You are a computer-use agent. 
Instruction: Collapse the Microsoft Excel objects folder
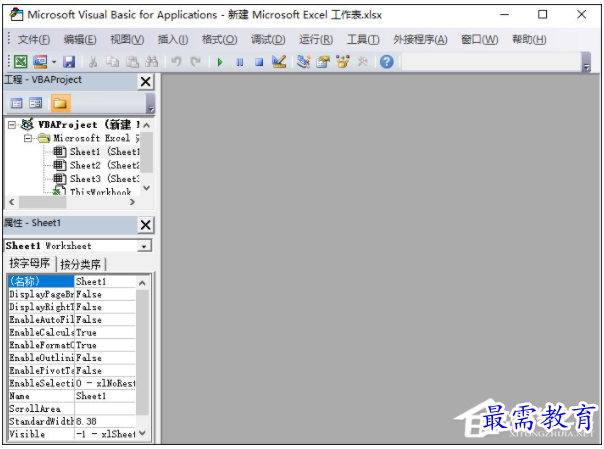(x=27, y=138)
